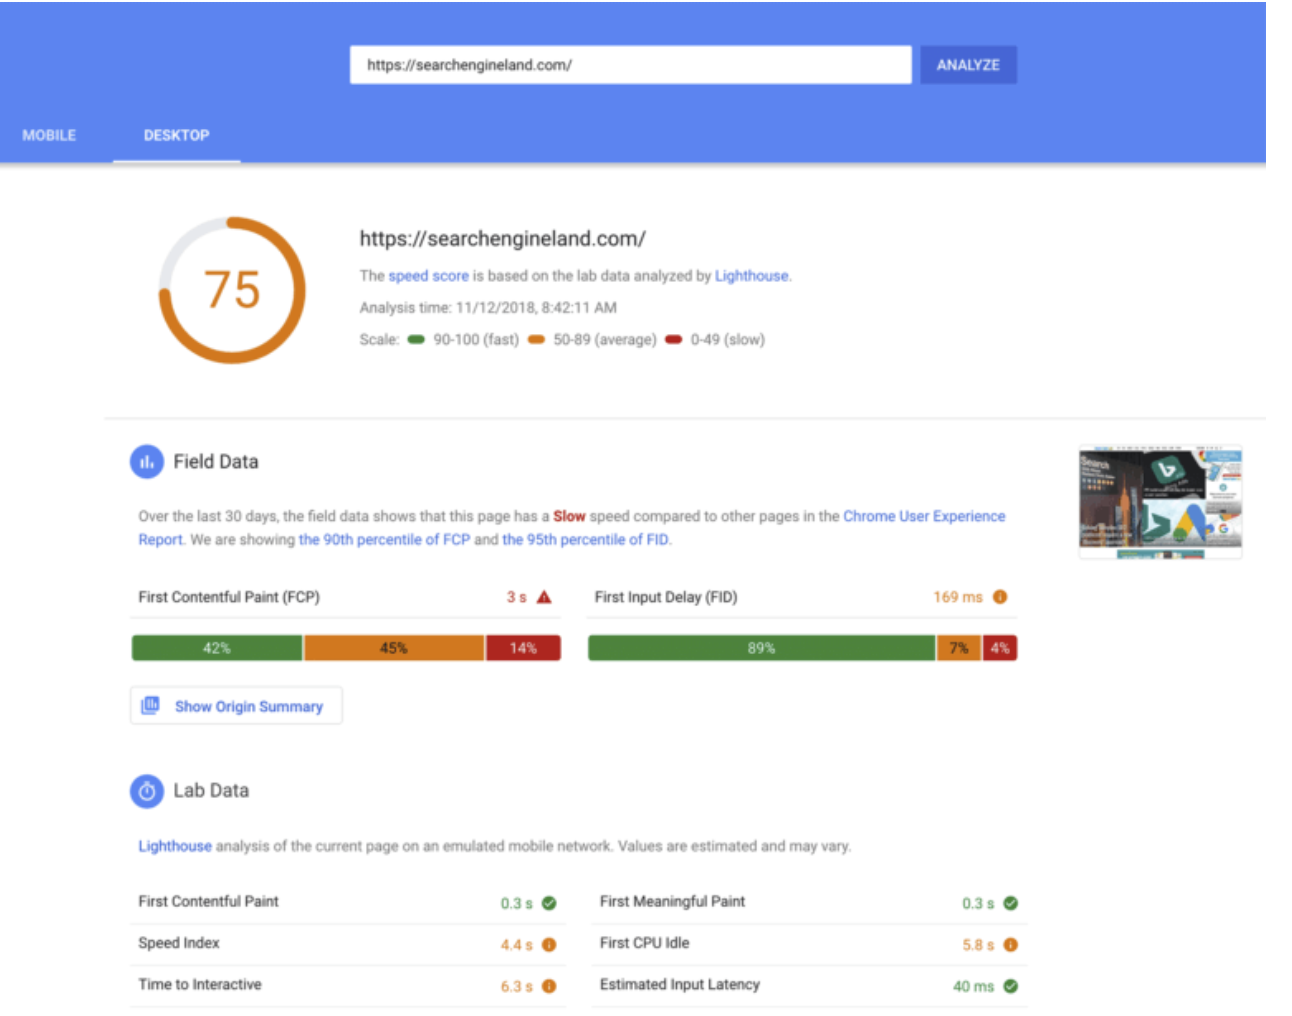The height and width of the screenshot is (1016, 1292).
Task: Click the First Input Delay (FID) label
Action: [666, 597]
